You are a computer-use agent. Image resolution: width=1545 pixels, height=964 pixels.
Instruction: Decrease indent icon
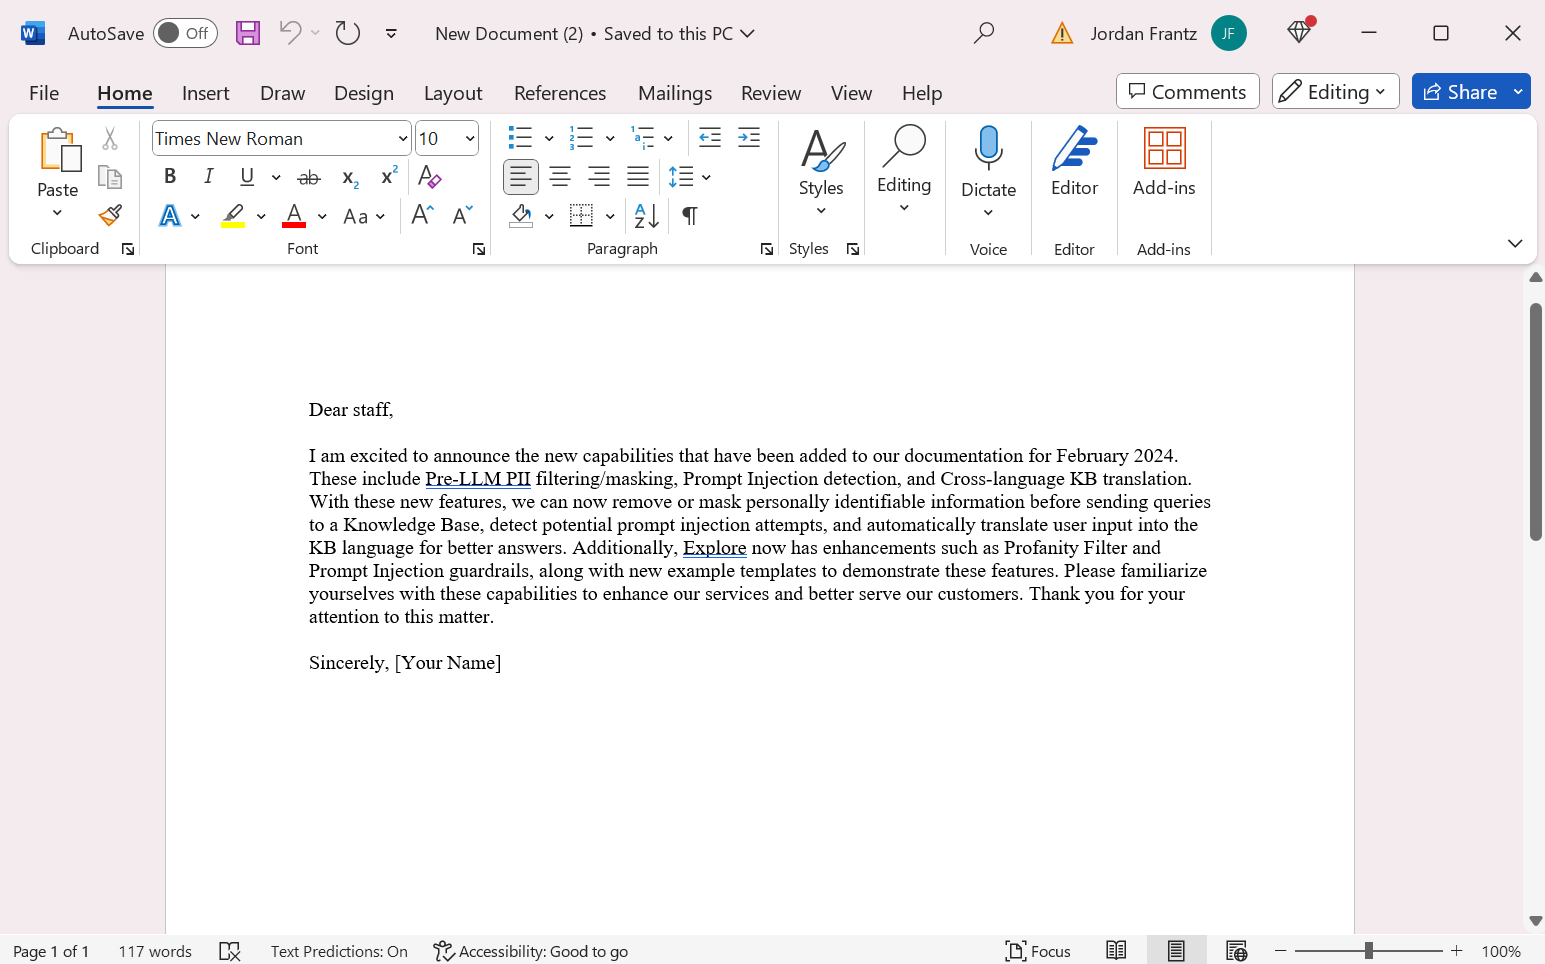point(710,138)
